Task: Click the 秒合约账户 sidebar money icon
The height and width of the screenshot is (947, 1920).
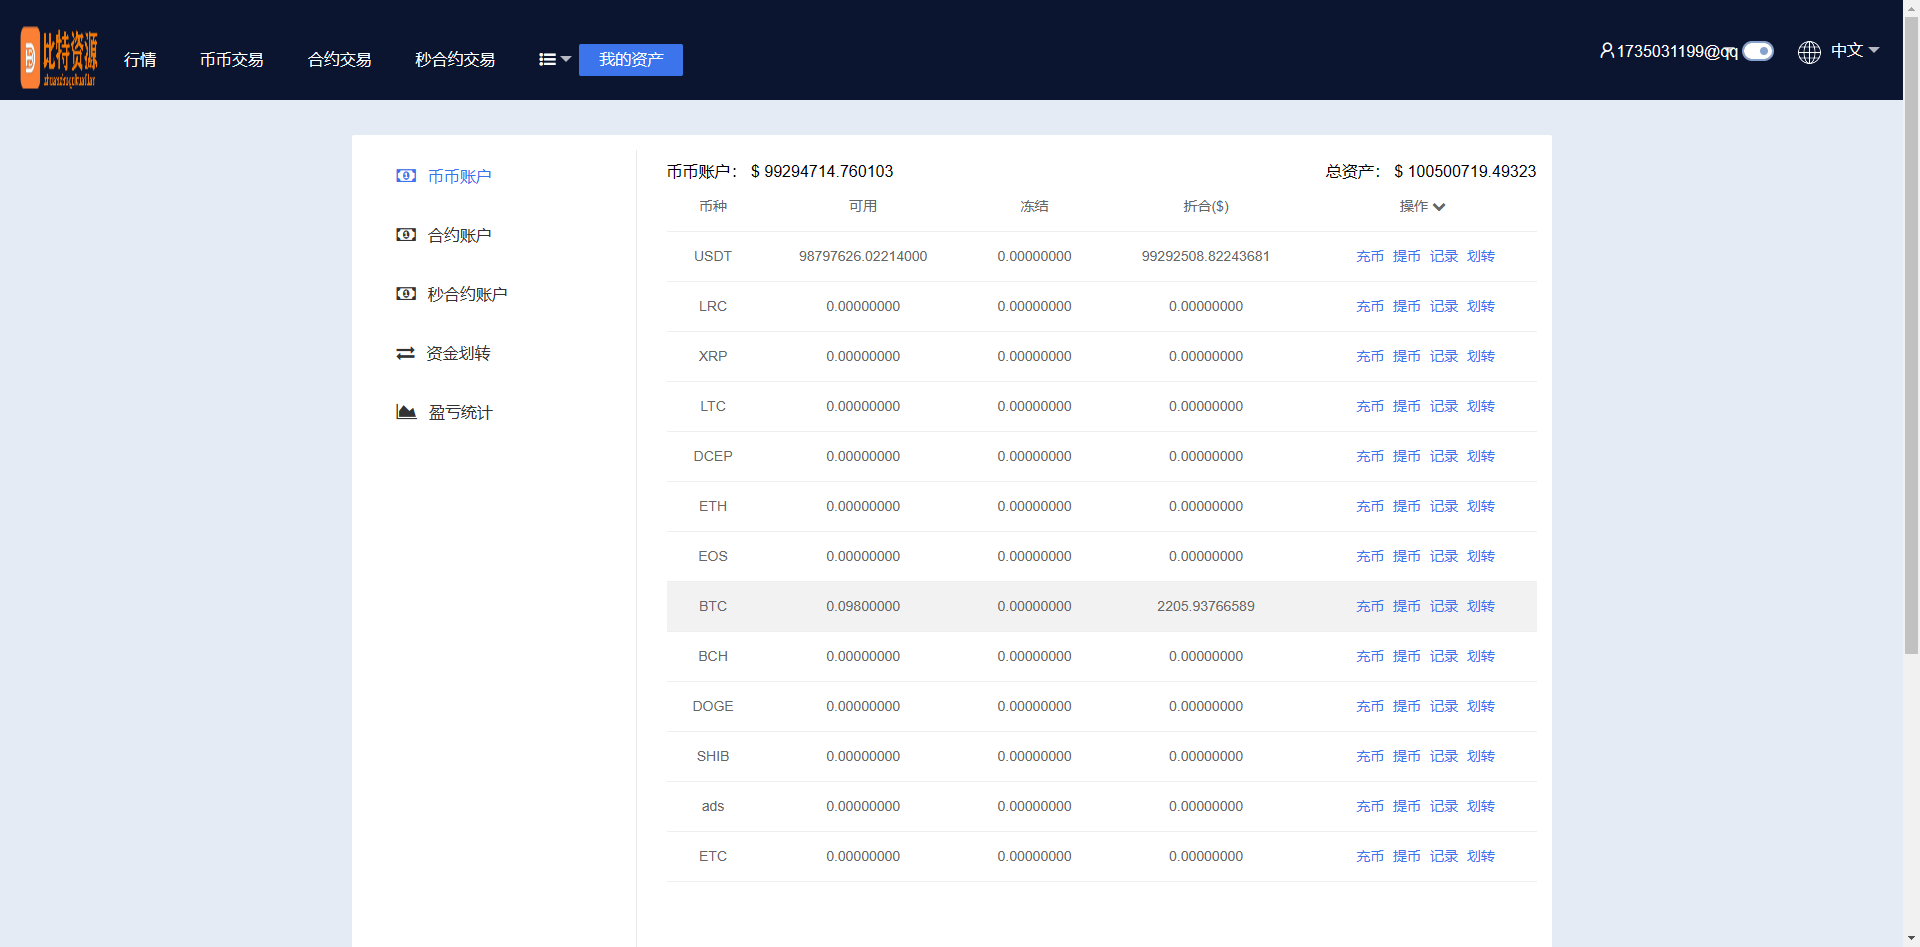Action: (406, 294)
